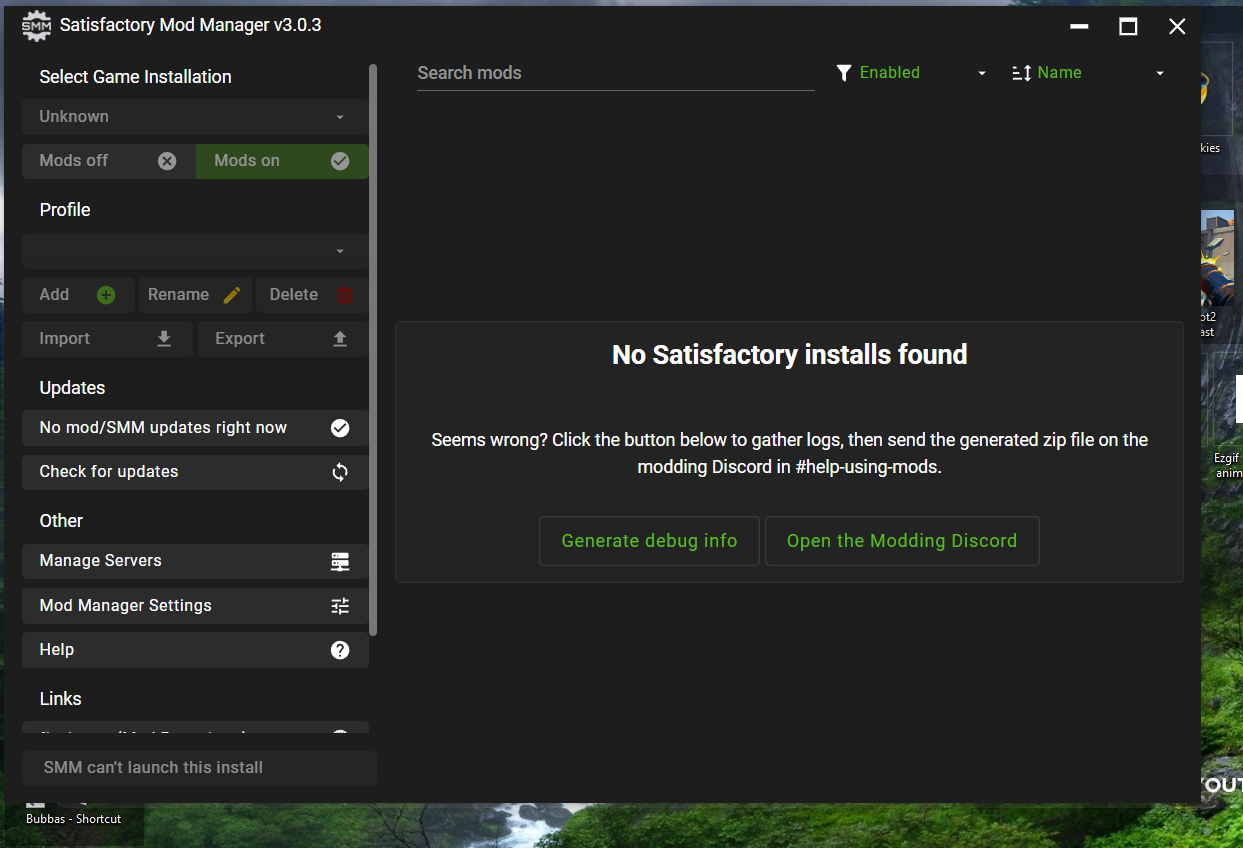Click the download arrow icon on Import
1243x848 pixels.
pos(164,339)
